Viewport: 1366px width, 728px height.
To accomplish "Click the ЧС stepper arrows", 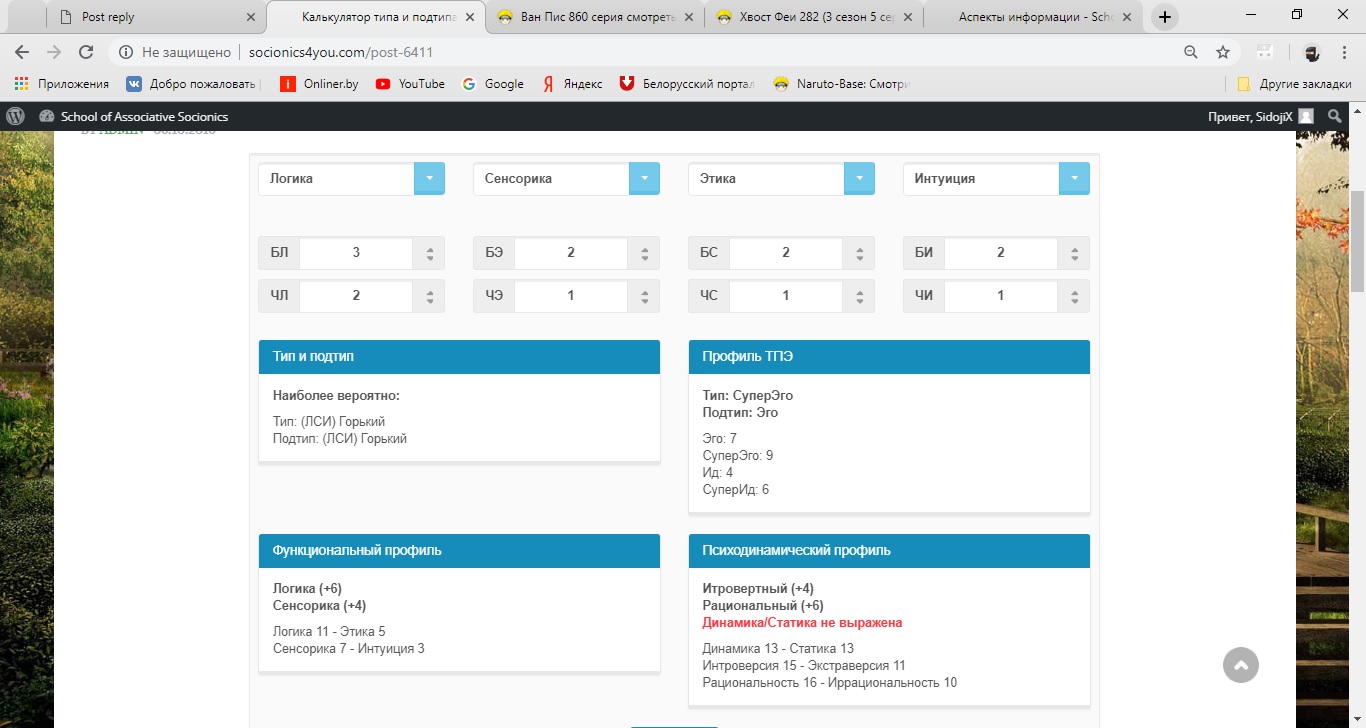I will click(x=860, y=296).
